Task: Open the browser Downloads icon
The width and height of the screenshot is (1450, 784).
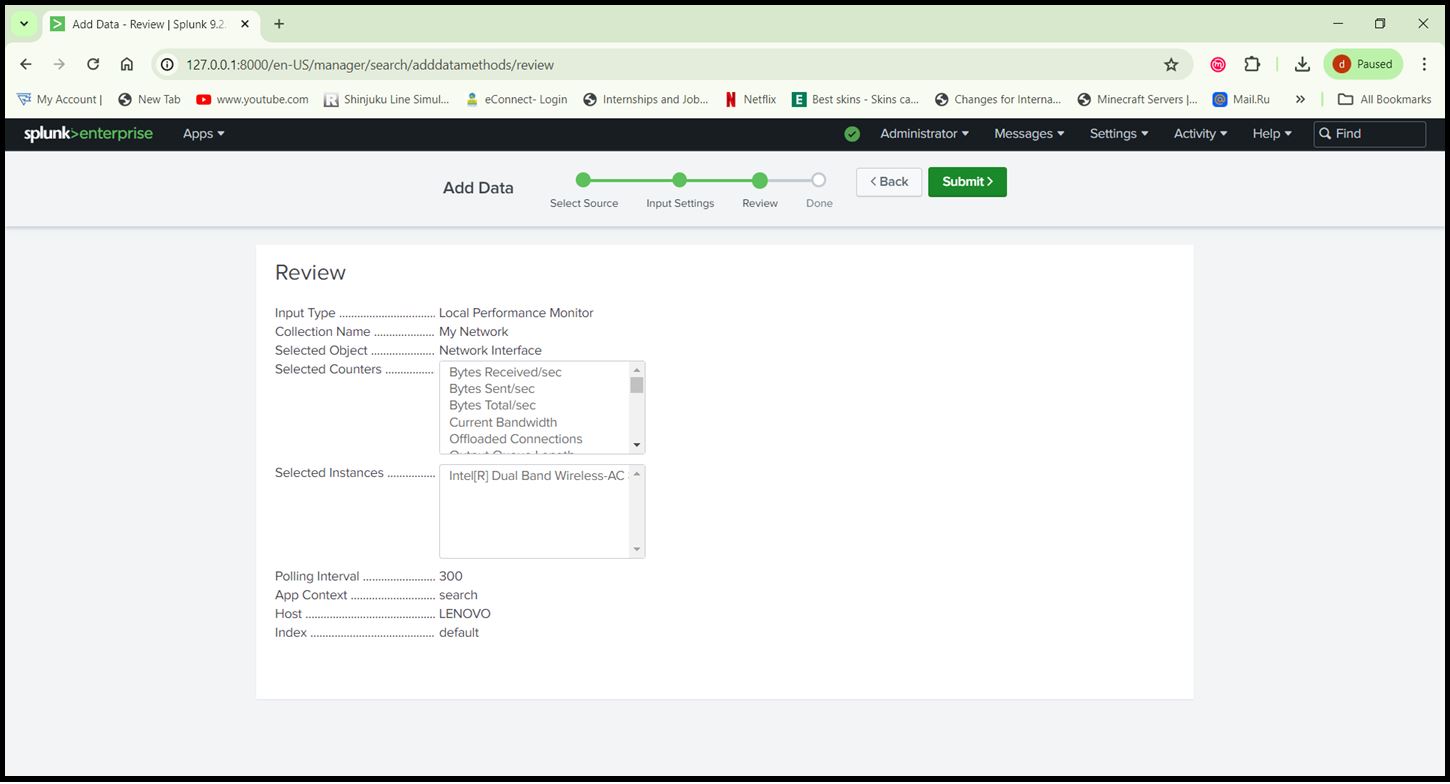Action: (1302, 63)
